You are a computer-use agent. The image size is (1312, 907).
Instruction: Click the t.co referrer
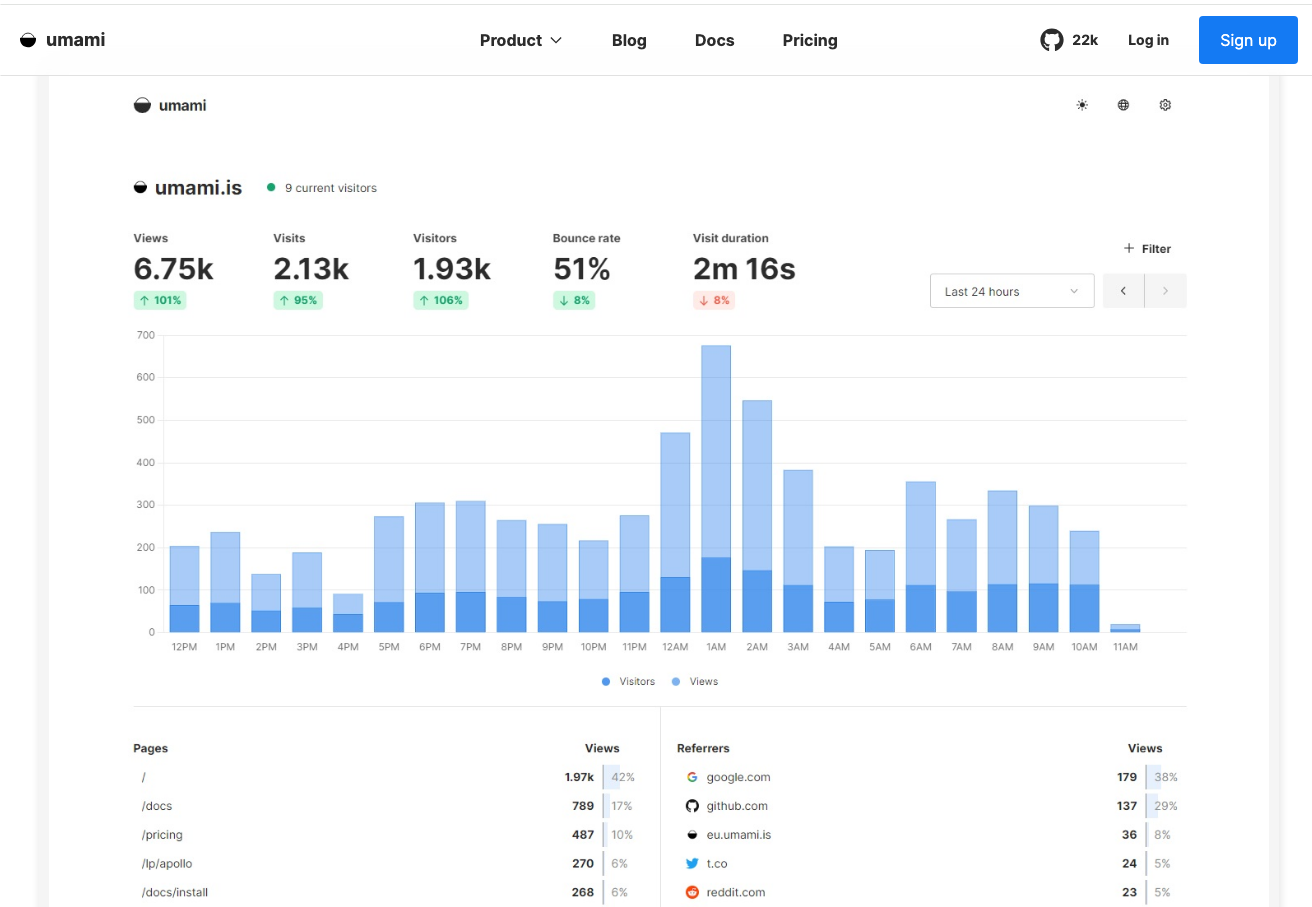[717, 863]
